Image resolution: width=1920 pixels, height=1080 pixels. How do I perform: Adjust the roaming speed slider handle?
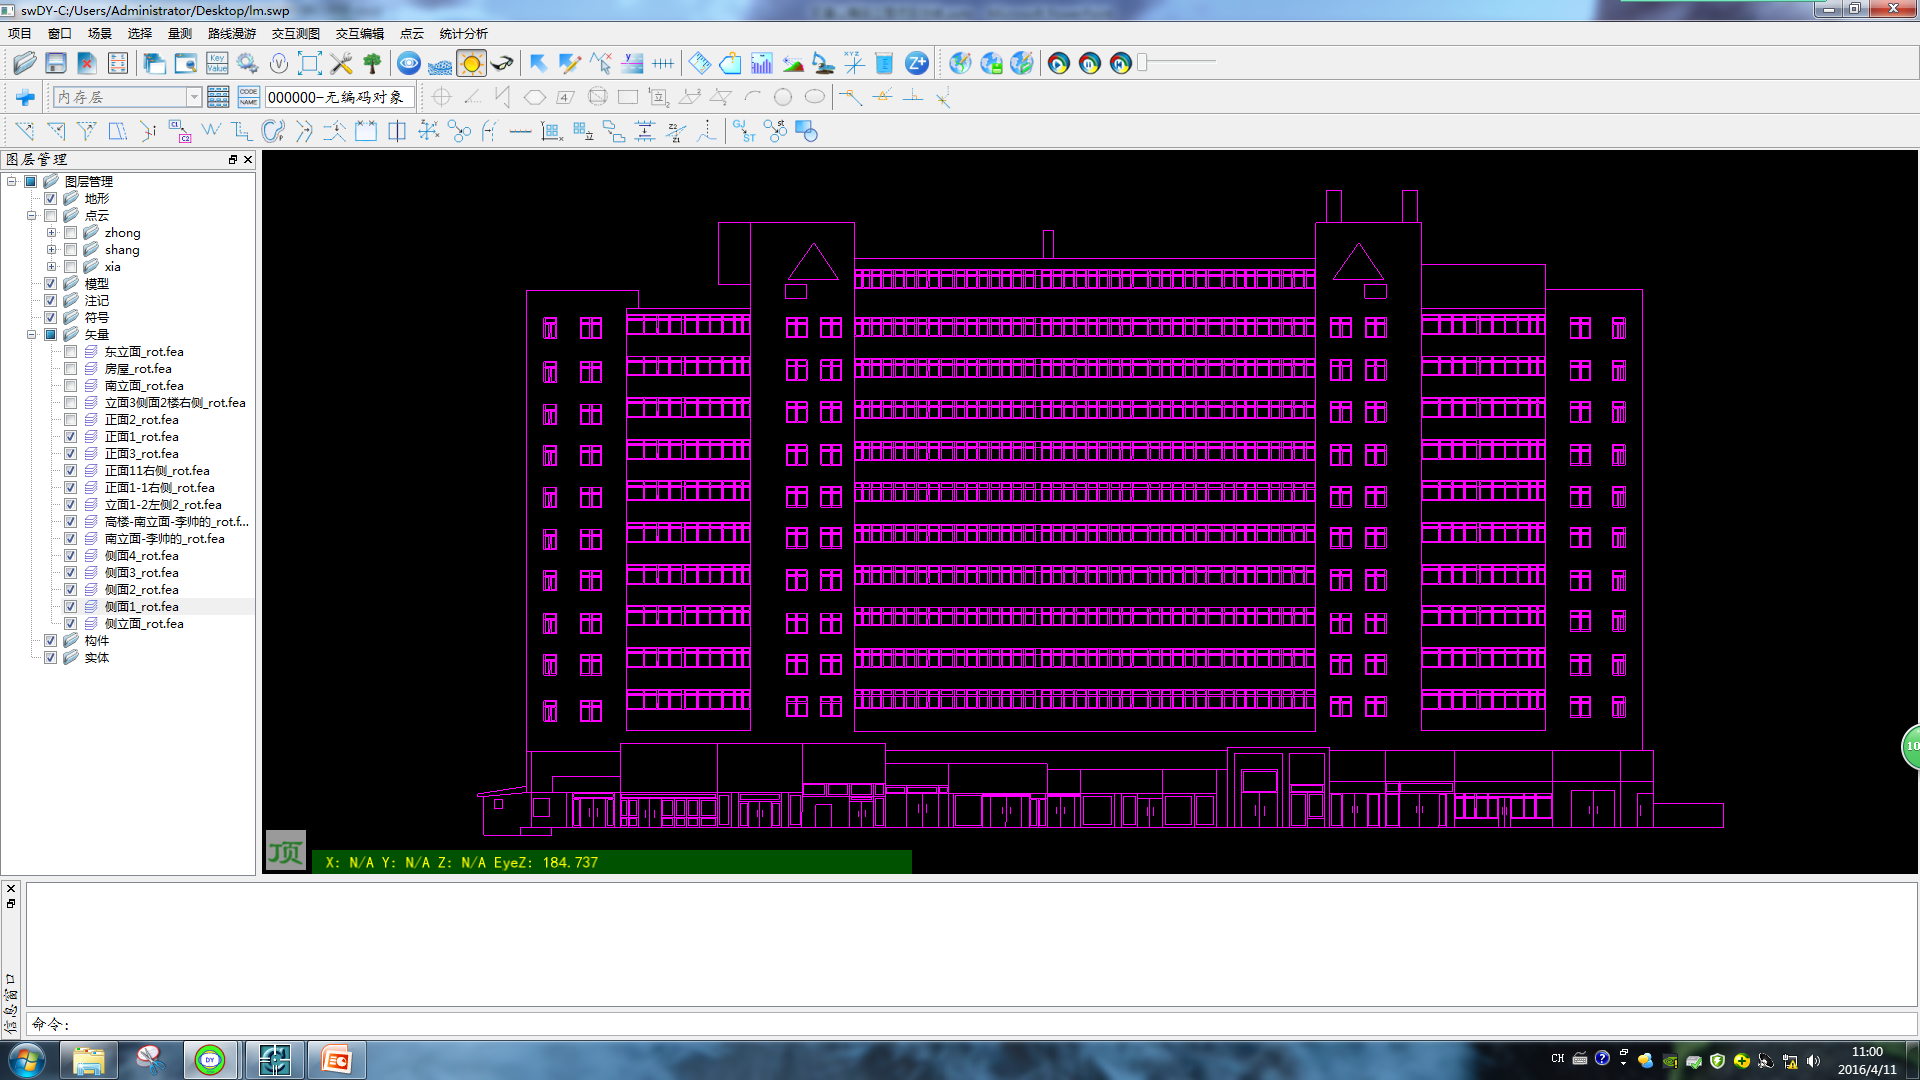click(1143, 62)
